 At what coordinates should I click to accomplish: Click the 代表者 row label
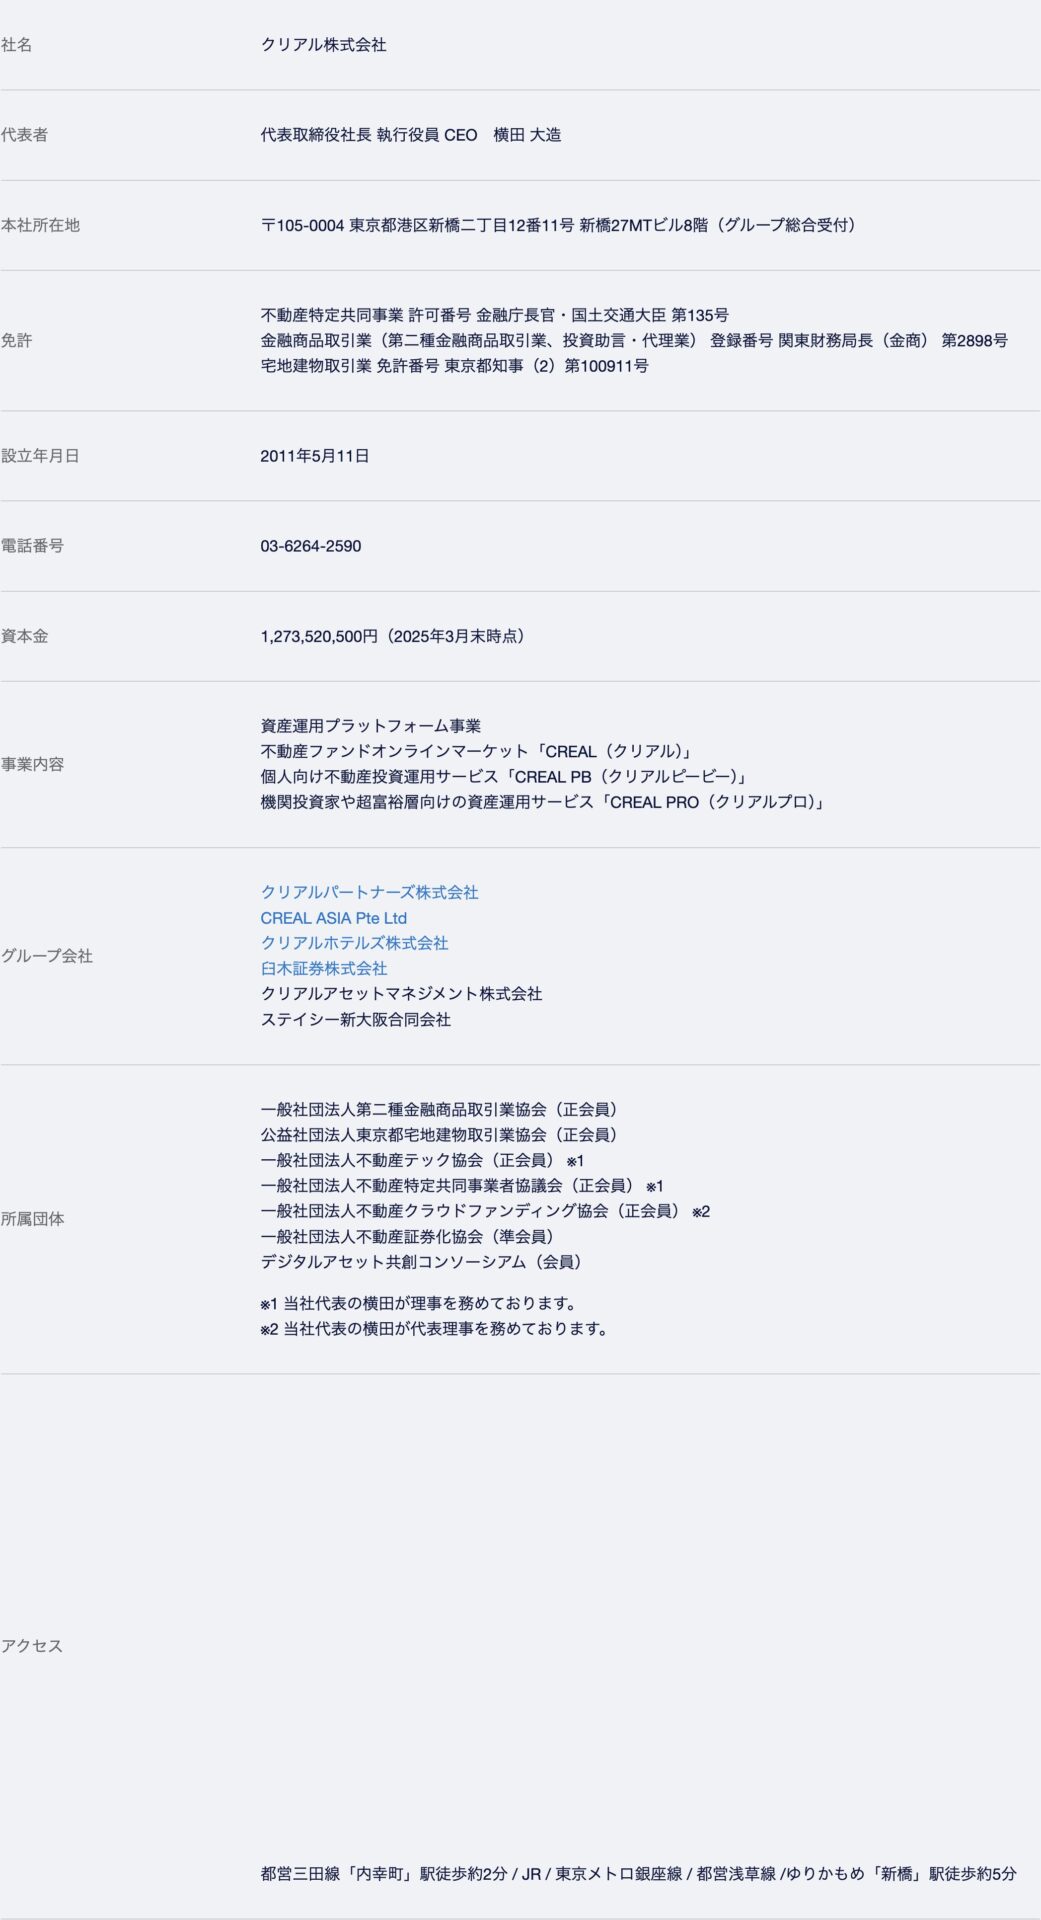click(x=24, y=135)
